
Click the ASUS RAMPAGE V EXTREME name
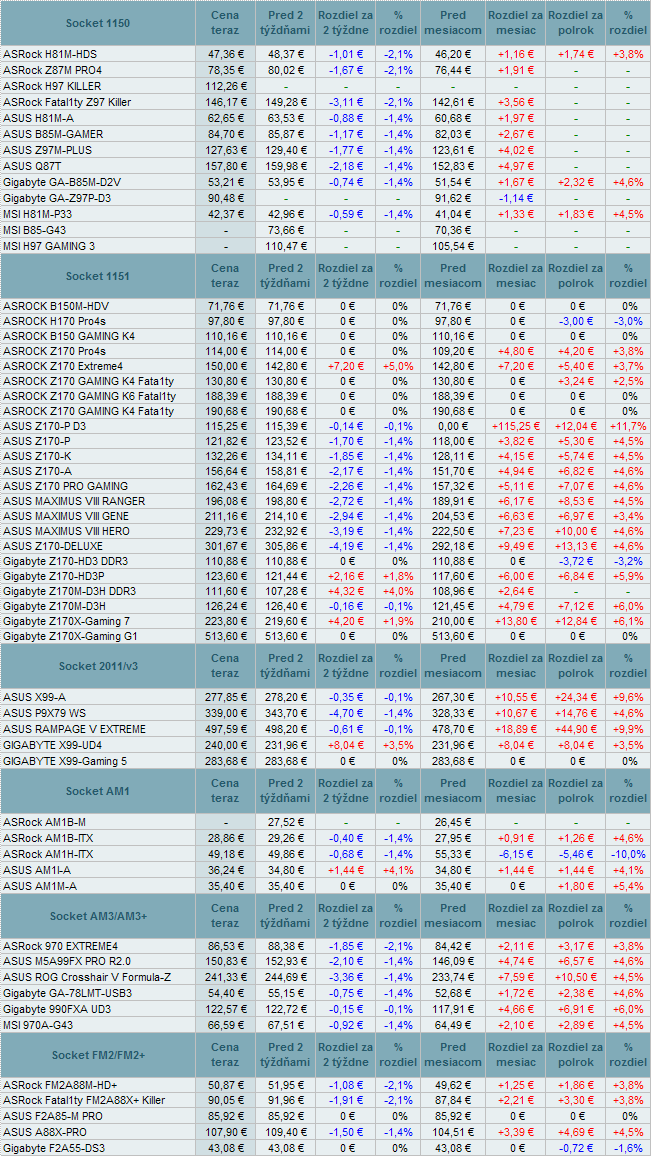click(74, 729)
